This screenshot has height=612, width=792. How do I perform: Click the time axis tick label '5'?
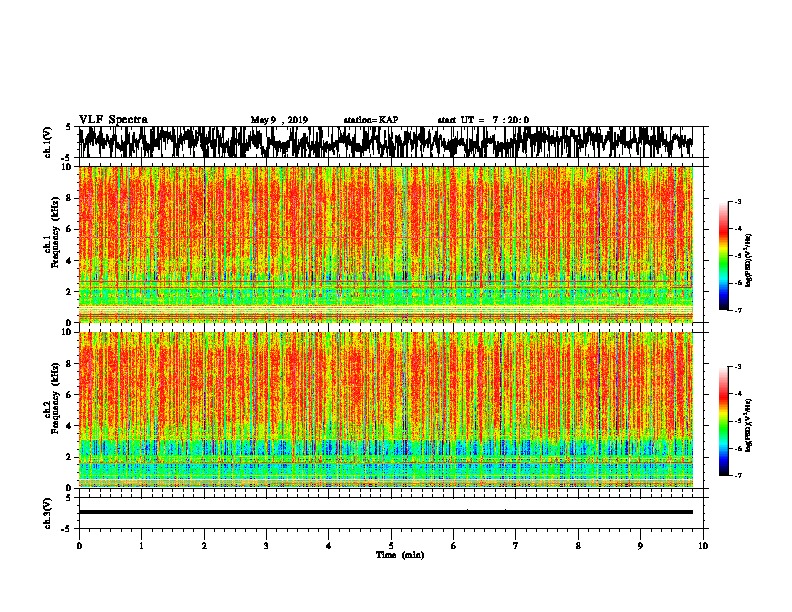tap(391, 546)
